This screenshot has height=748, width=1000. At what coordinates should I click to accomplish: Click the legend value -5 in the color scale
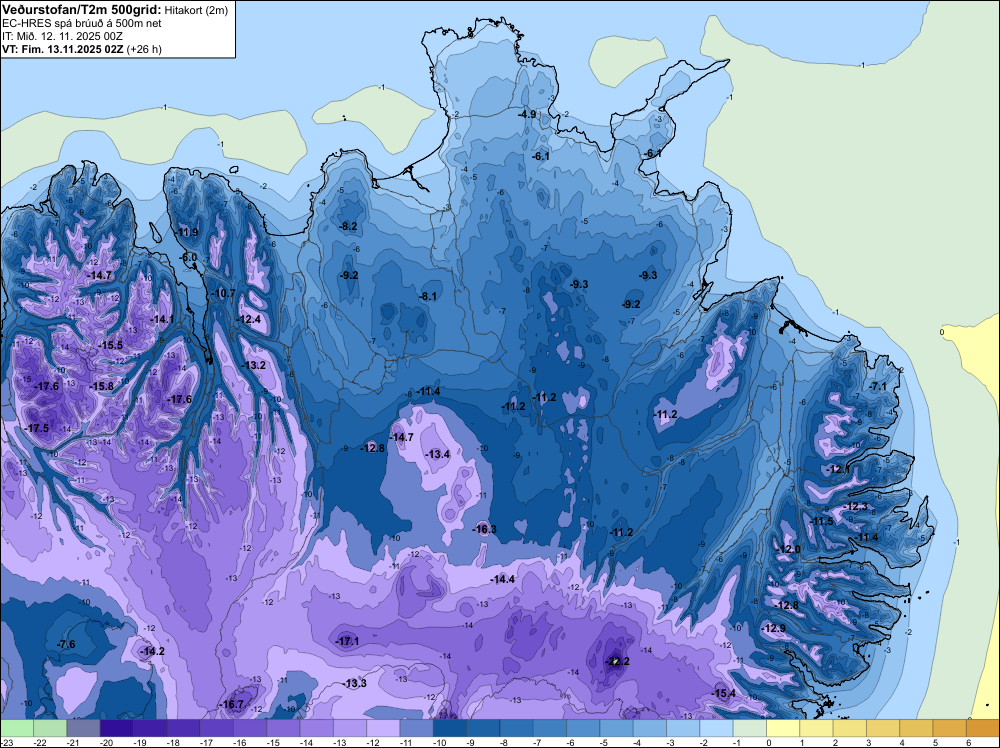pos(603,742)
